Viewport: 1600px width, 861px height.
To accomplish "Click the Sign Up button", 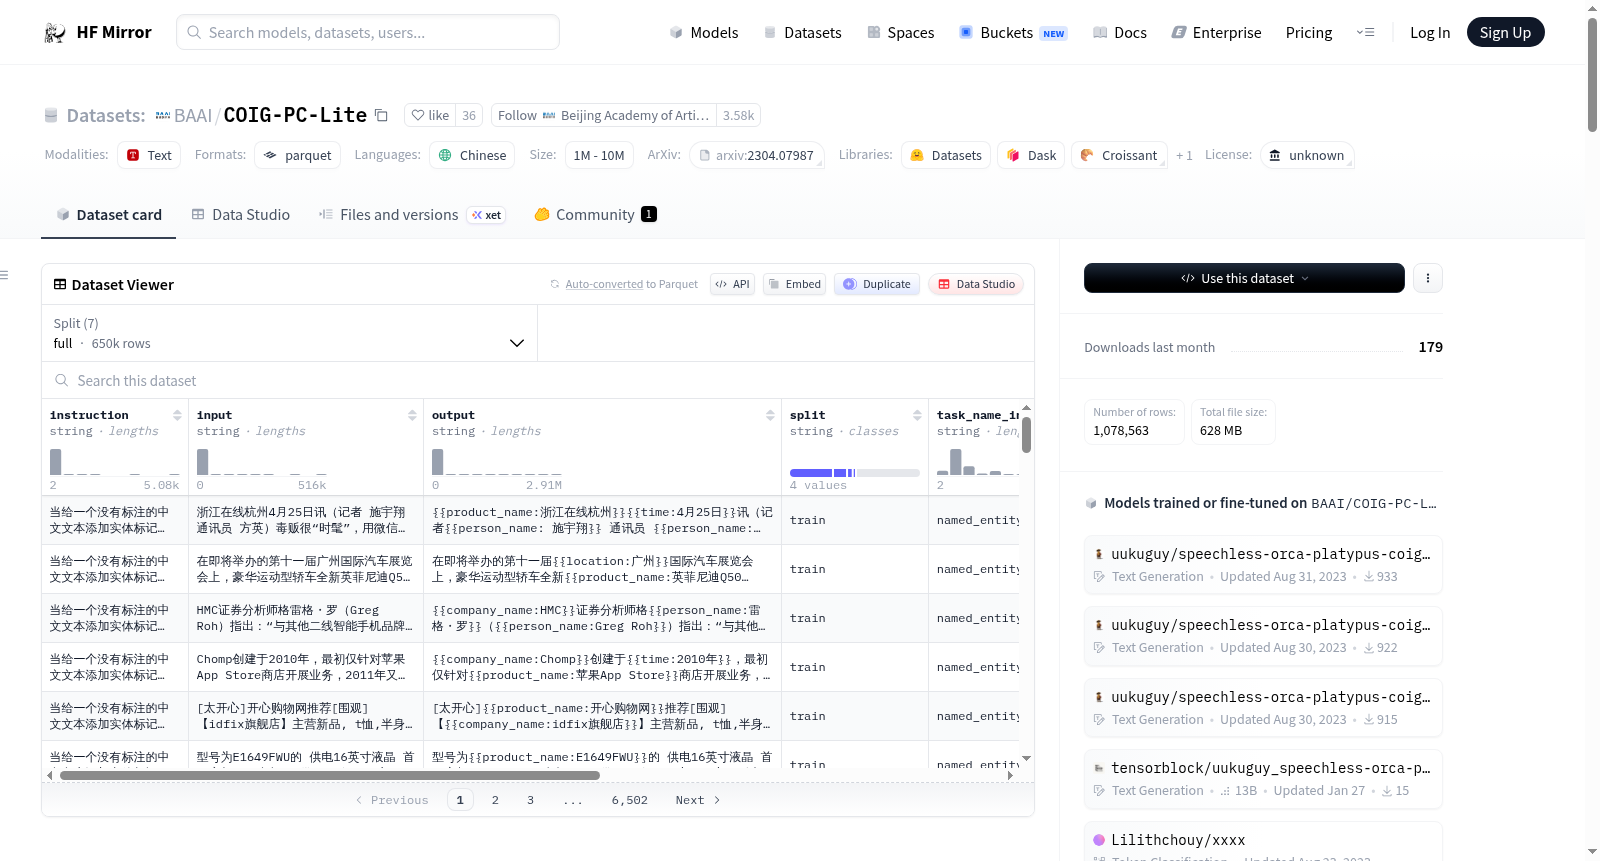I will click(1505, 32).
